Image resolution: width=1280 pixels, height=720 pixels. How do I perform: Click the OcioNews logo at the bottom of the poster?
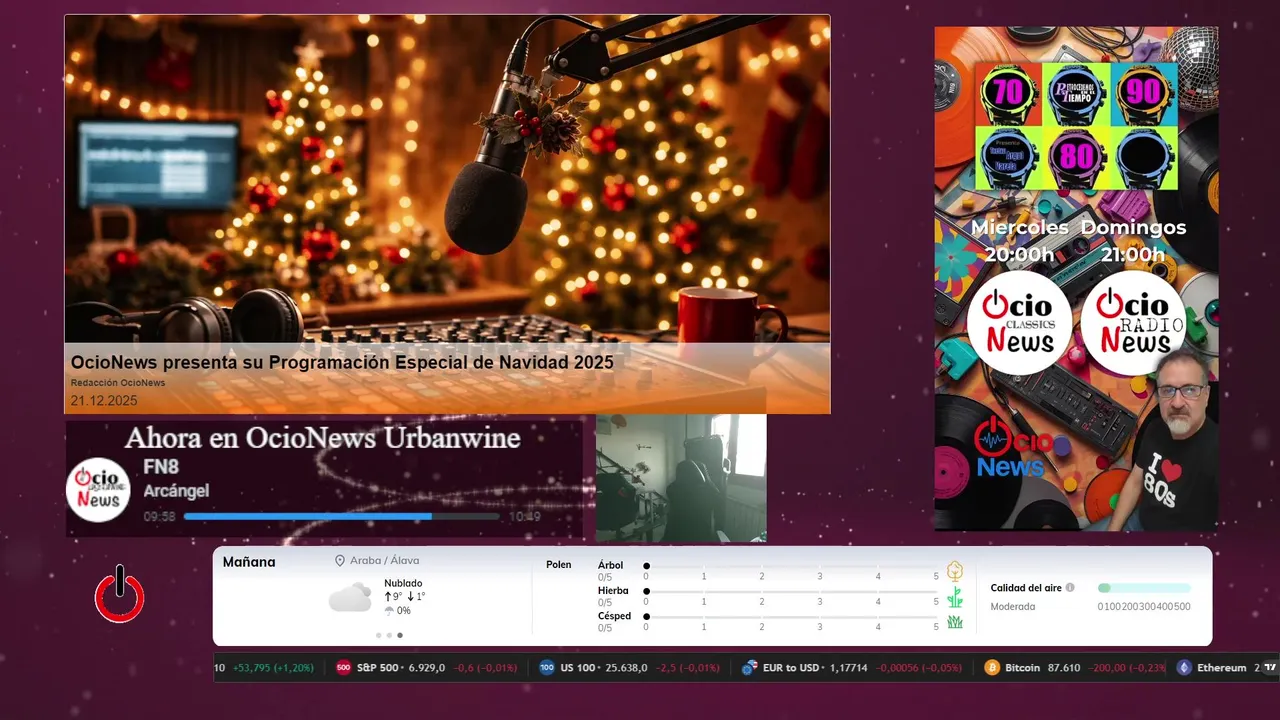pos(1012,448)
